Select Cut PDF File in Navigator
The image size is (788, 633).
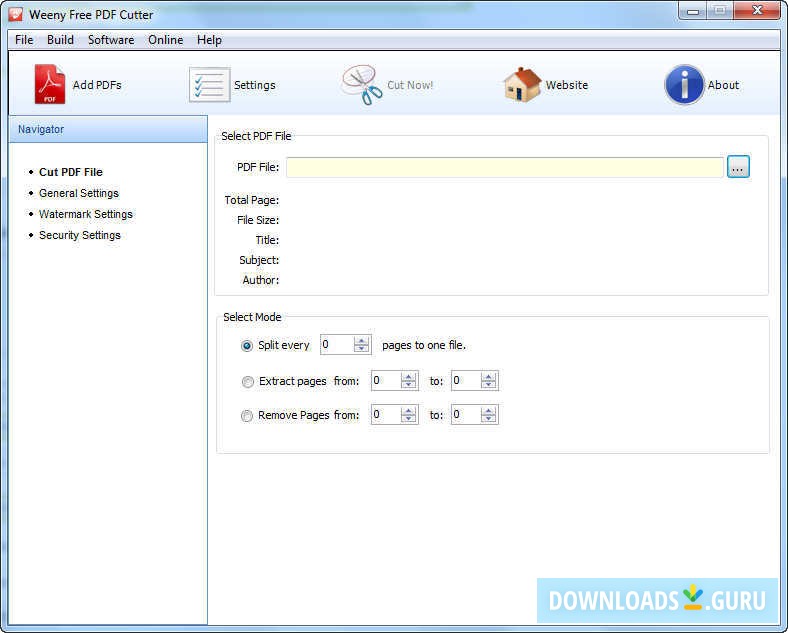pyautogui.click(x=71, y=172)
